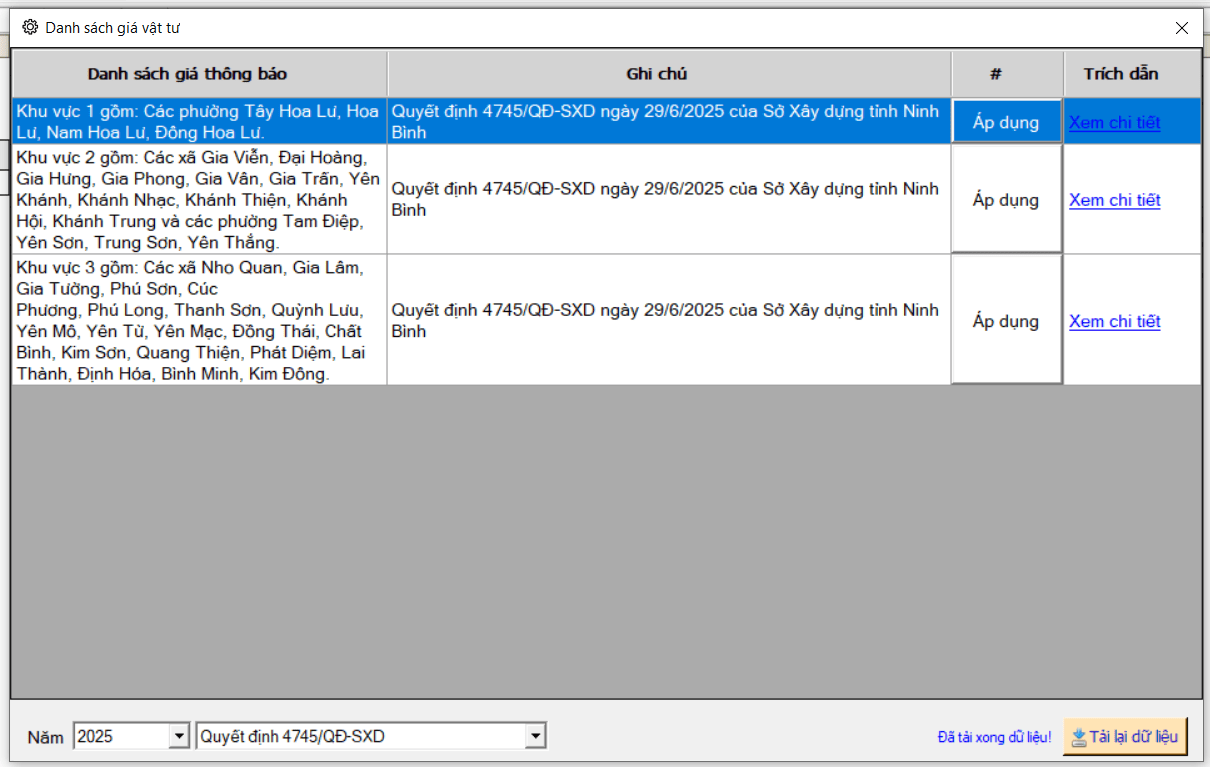This screenshot has width=1210, height=767.
Task: Click the Ghi chú cell of Khu vực 3
Action: click(668, 321)
